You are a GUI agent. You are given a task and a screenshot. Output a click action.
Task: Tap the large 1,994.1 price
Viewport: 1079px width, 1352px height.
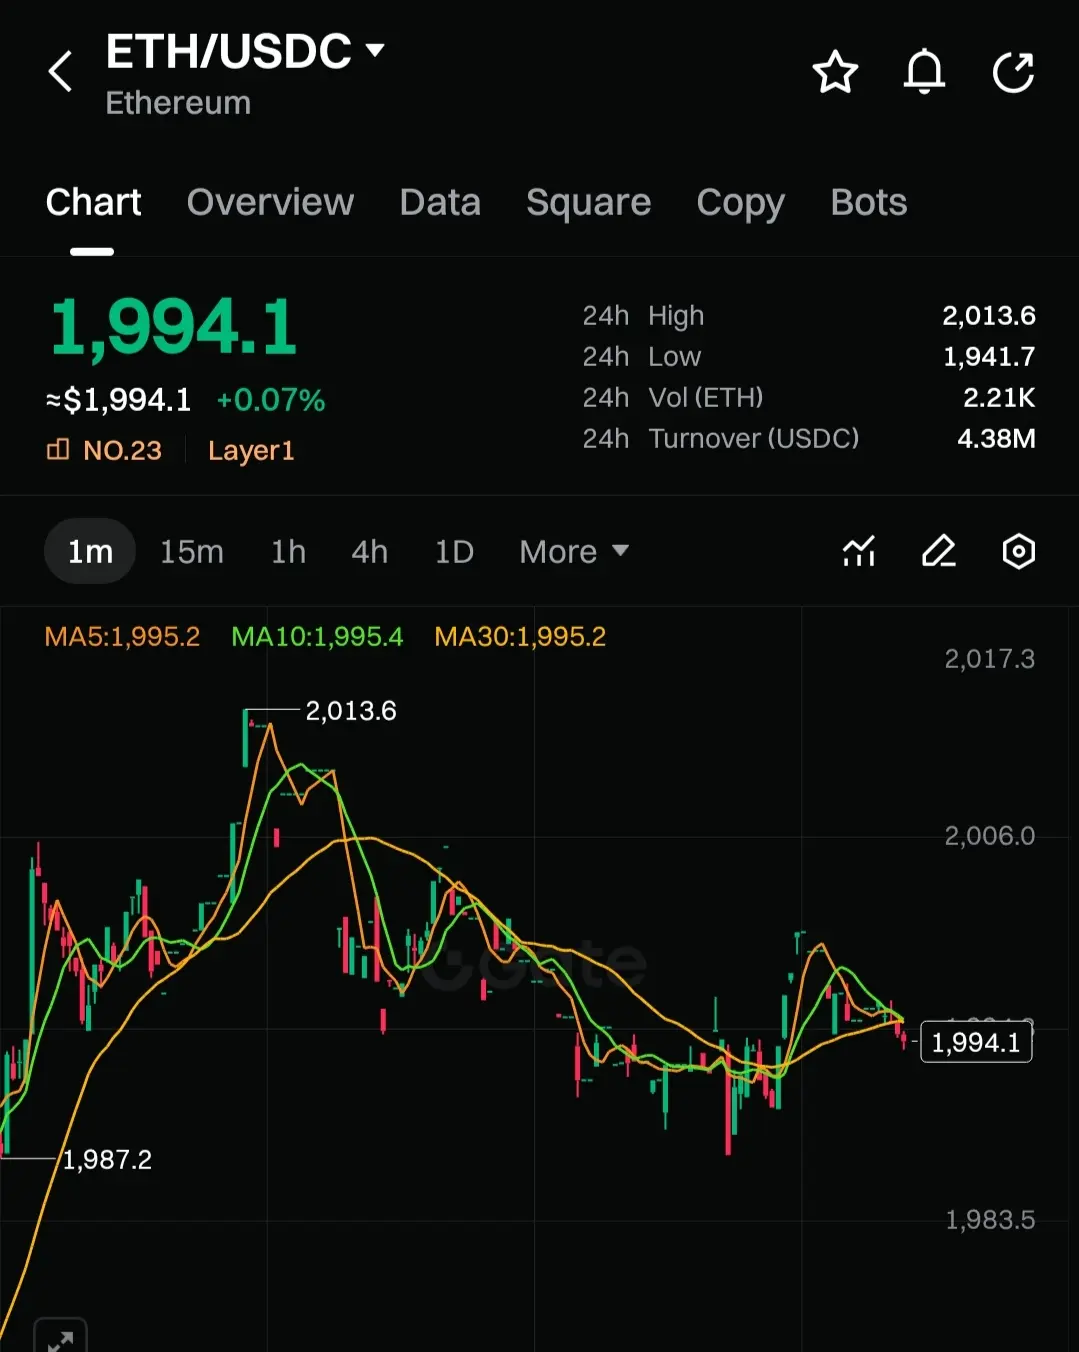click(x=174, y=327)
